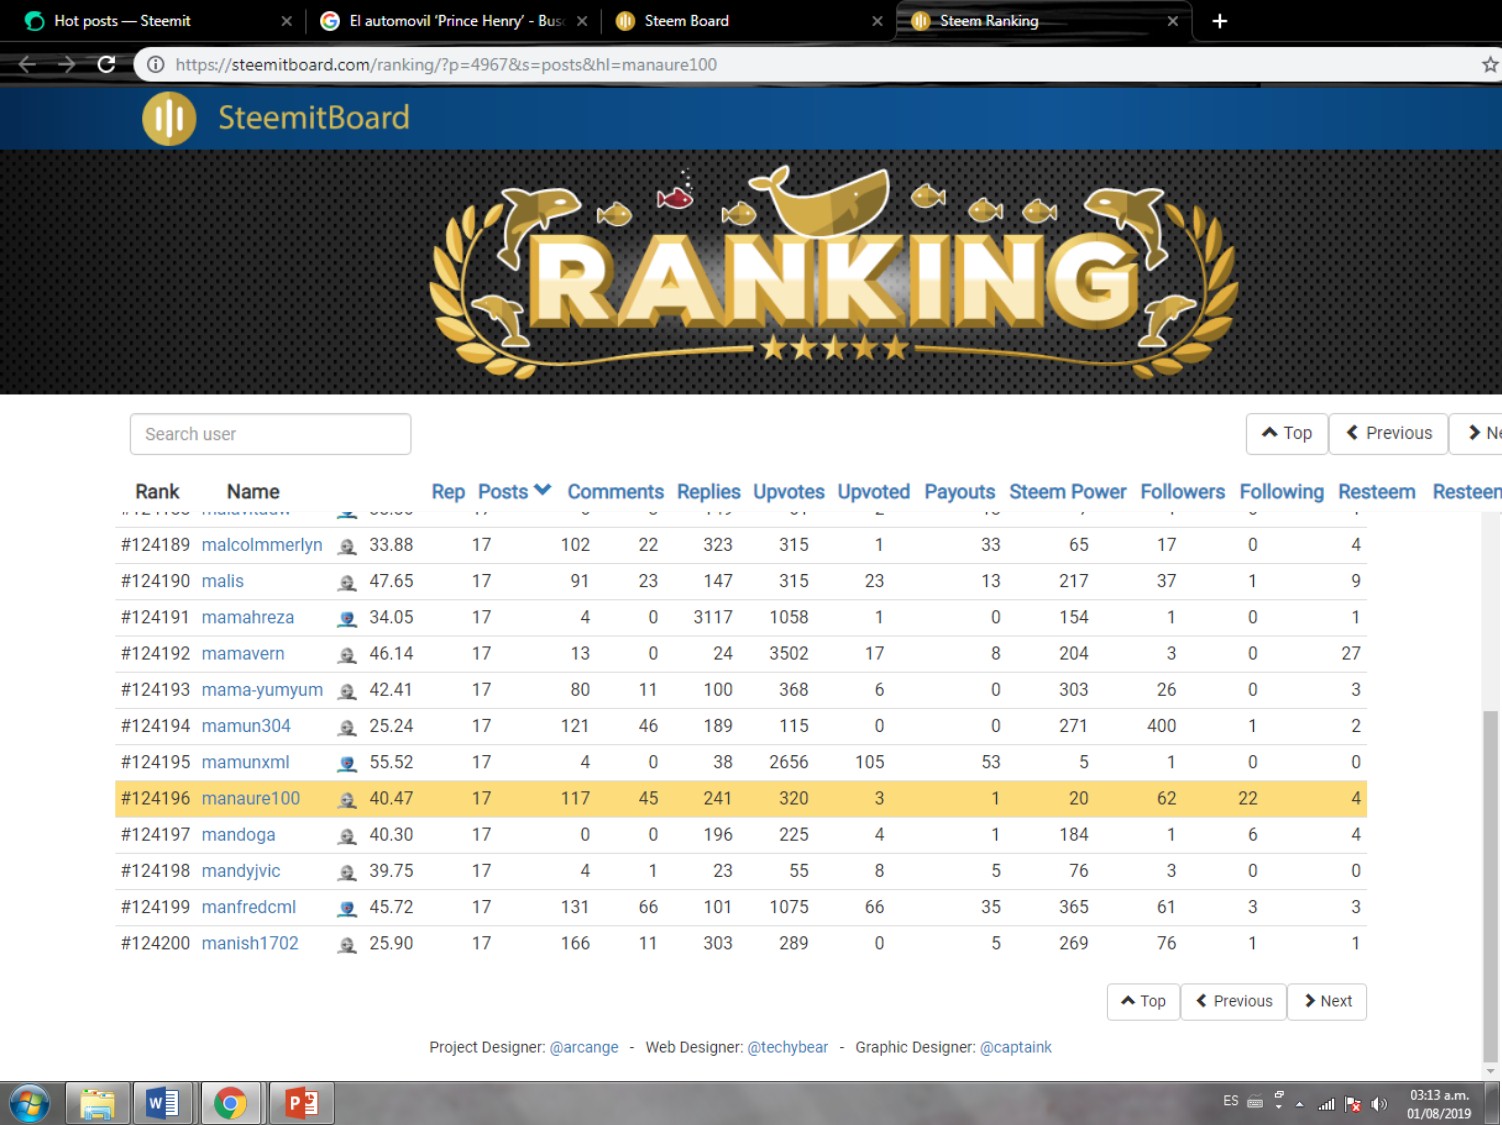Viewport: 1502px width, 1125px height.
Task: Click the avatar icon beside manaure100
Action: coord(347,799)
